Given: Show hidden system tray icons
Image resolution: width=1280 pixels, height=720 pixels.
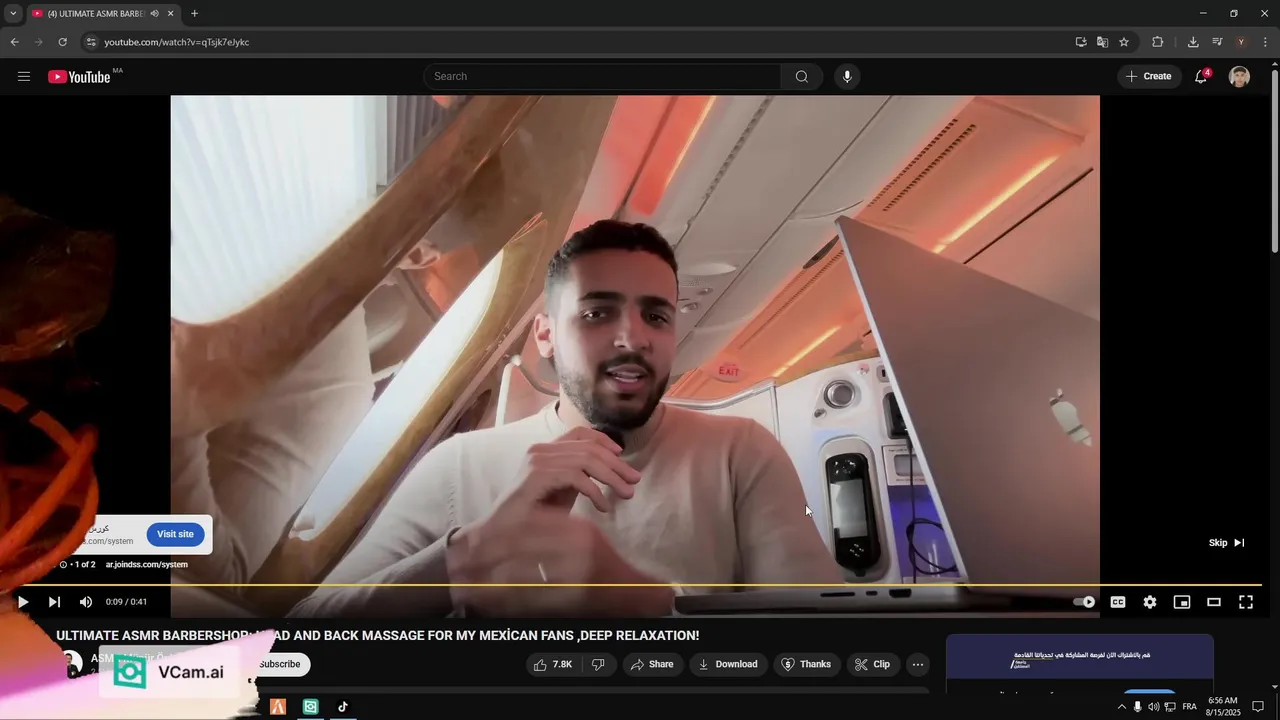Looking at the screenshot, I should click(x=1121, y=707).
